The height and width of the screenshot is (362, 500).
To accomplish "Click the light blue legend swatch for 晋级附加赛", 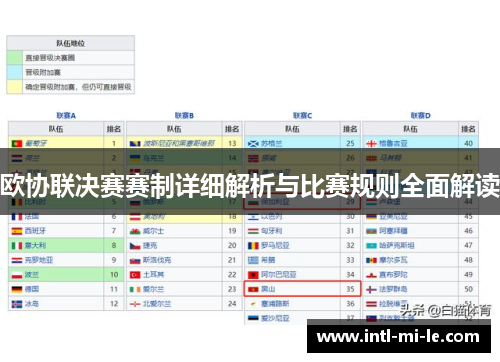I will (15, 72).
